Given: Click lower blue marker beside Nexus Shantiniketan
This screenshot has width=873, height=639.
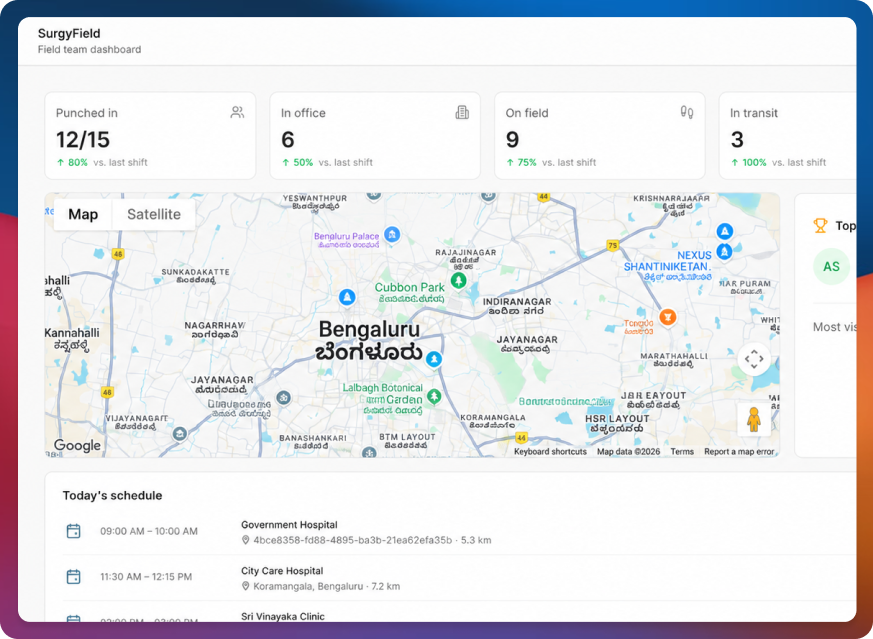Looking at the screenshot, I should (724, 252).
